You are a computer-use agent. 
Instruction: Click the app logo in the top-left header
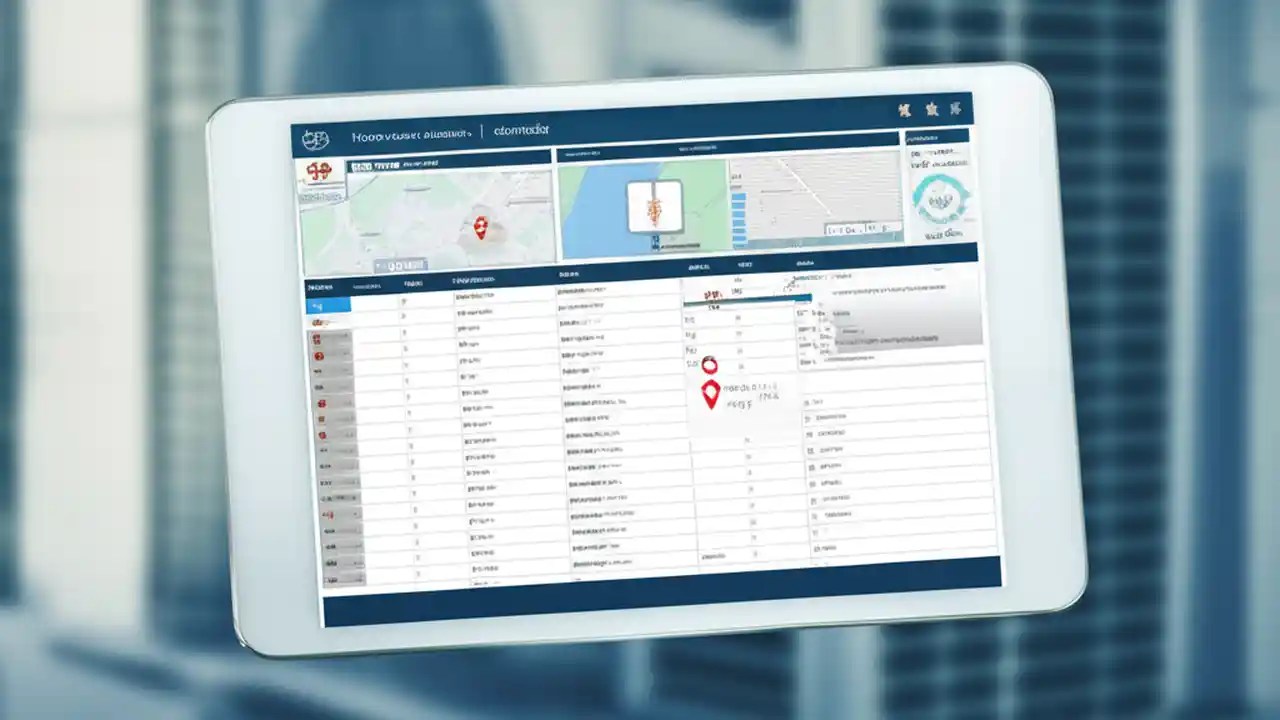315,135
